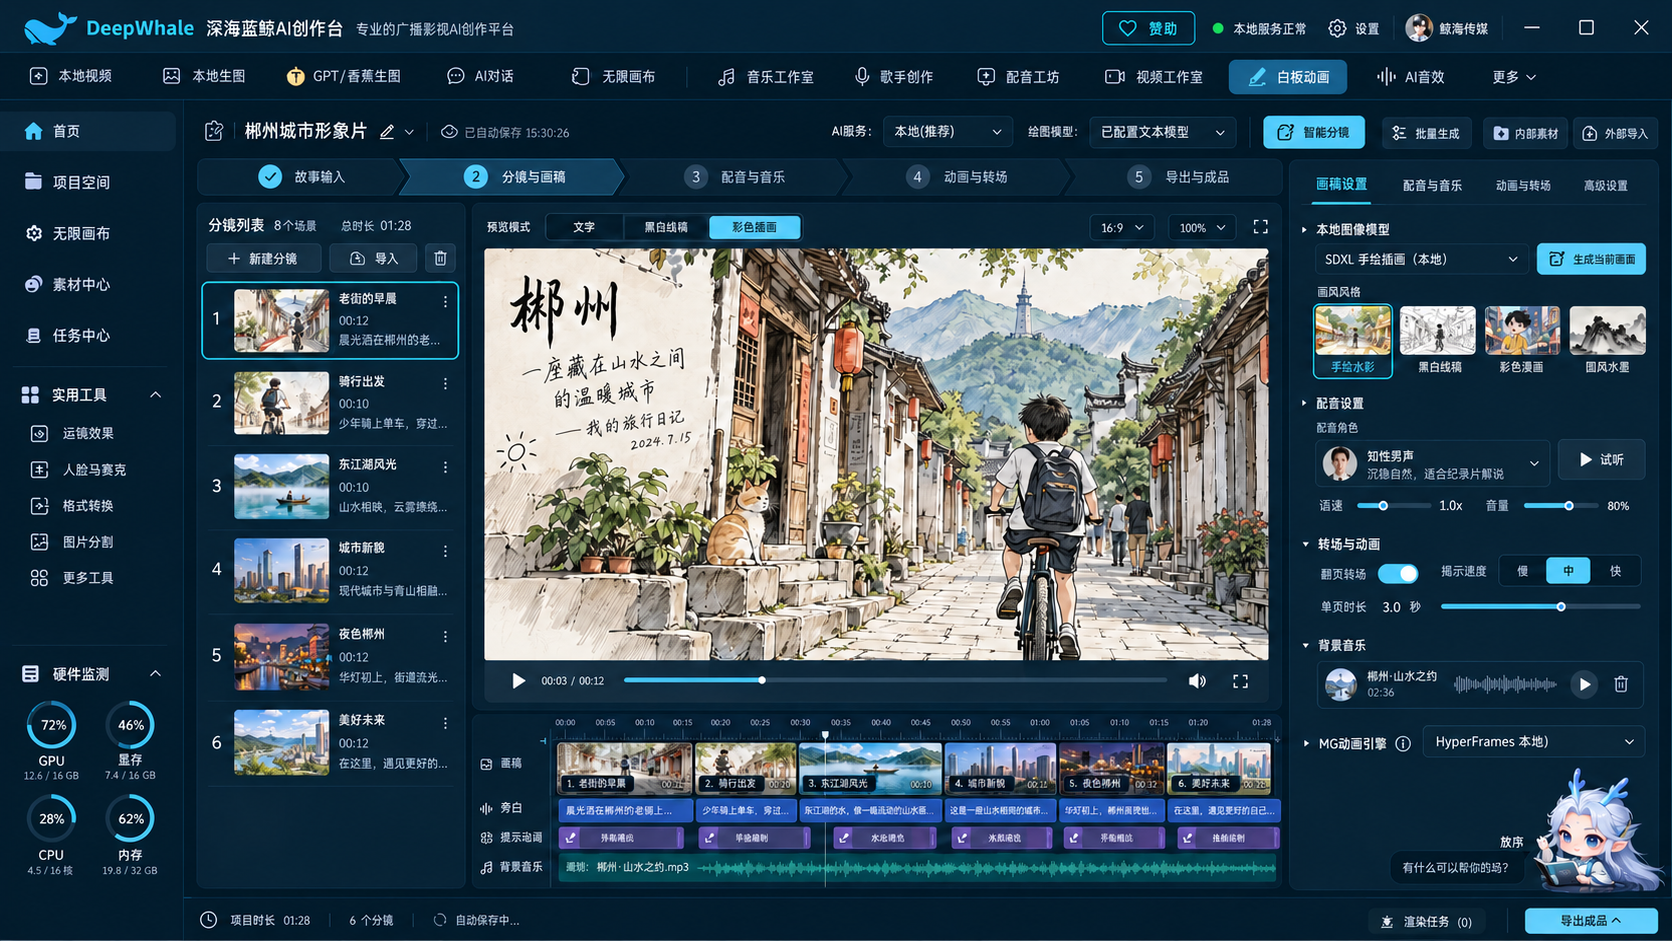Go to 首页 in the sidebar
This screenshot has height=941, width=1672.
[88, 131]
